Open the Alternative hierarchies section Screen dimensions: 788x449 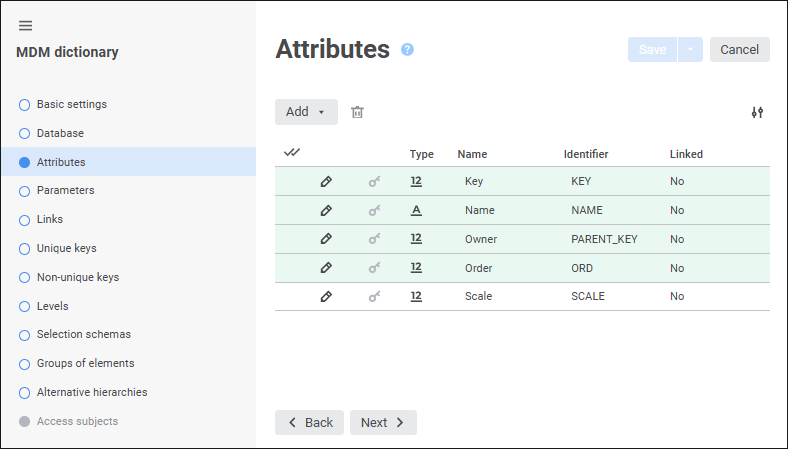[x=92, y=392]
